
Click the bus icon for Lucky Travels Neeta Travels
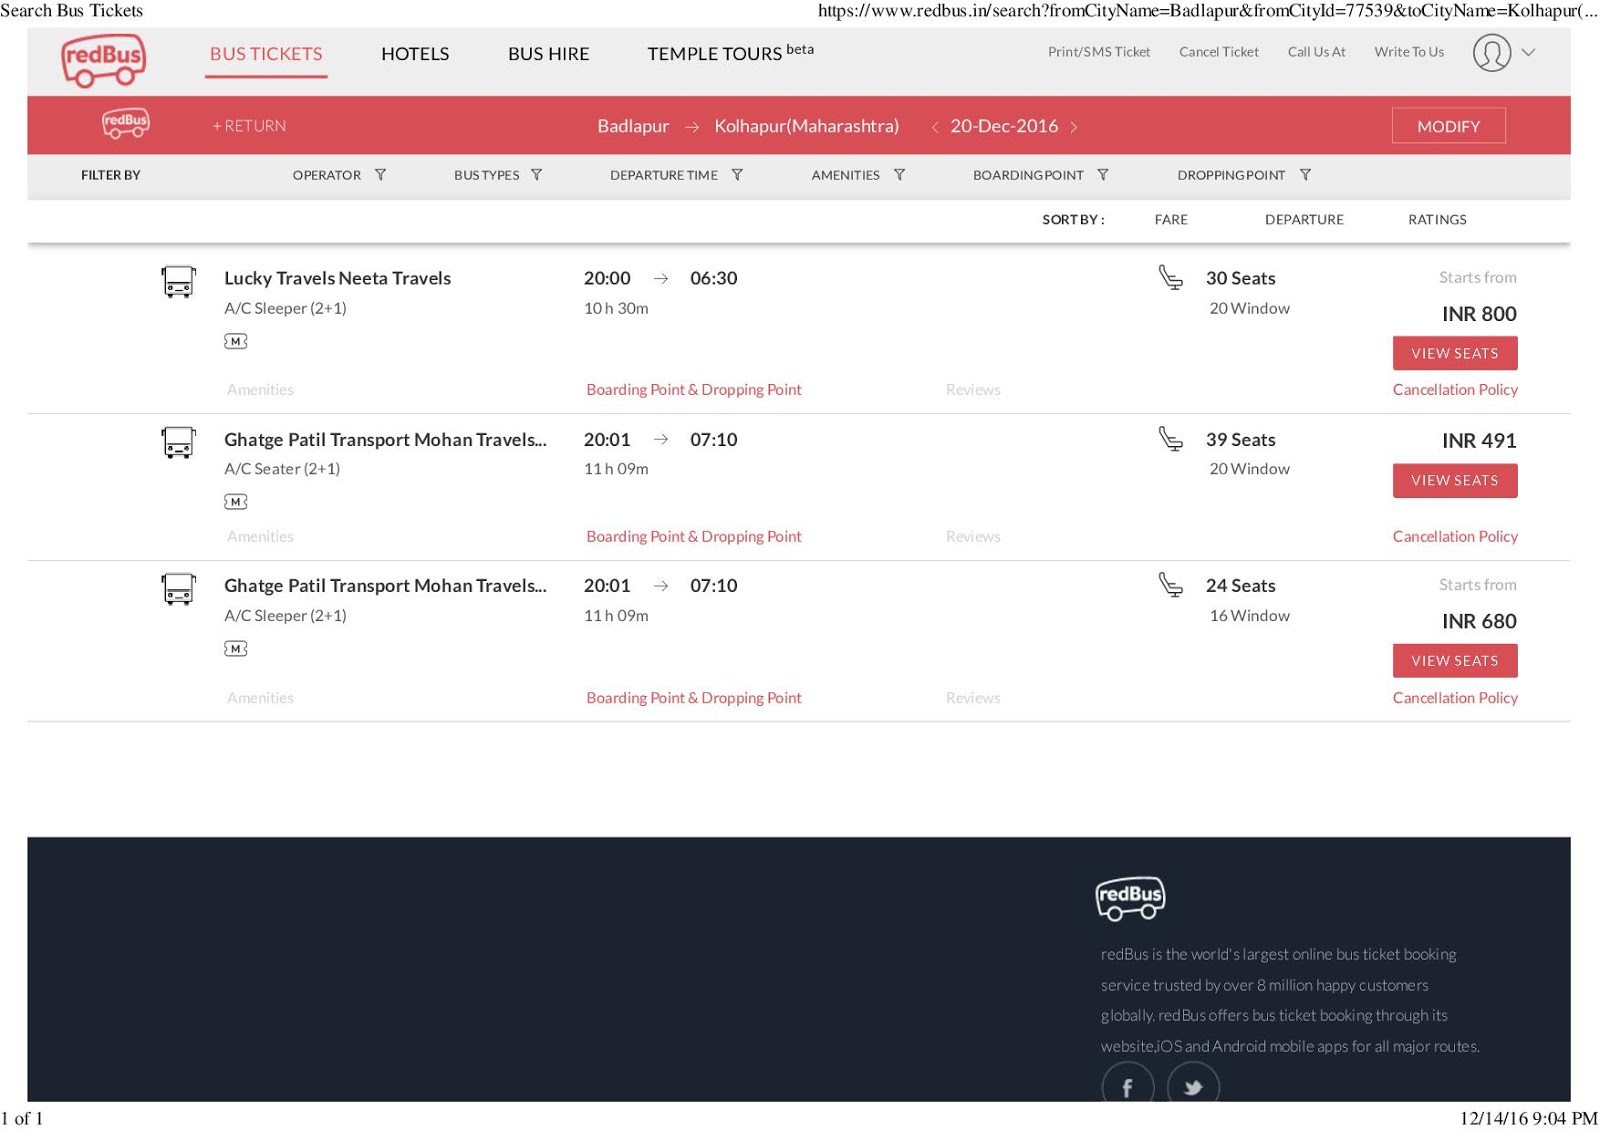tap(179, 282)
